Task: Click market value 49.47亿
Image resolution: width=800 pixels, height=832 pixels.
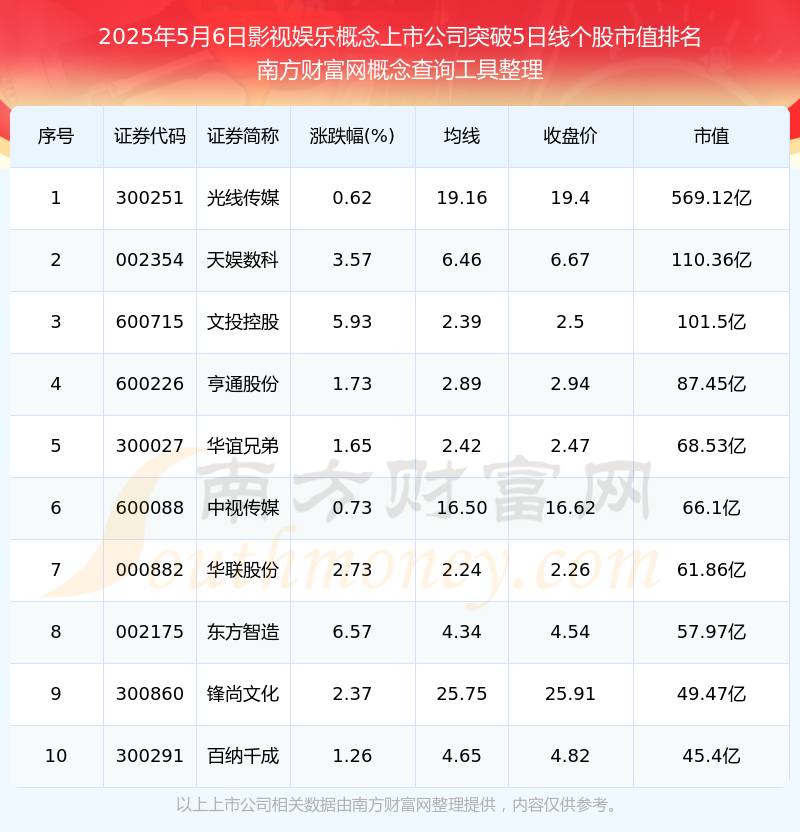Action: [711, 694]
